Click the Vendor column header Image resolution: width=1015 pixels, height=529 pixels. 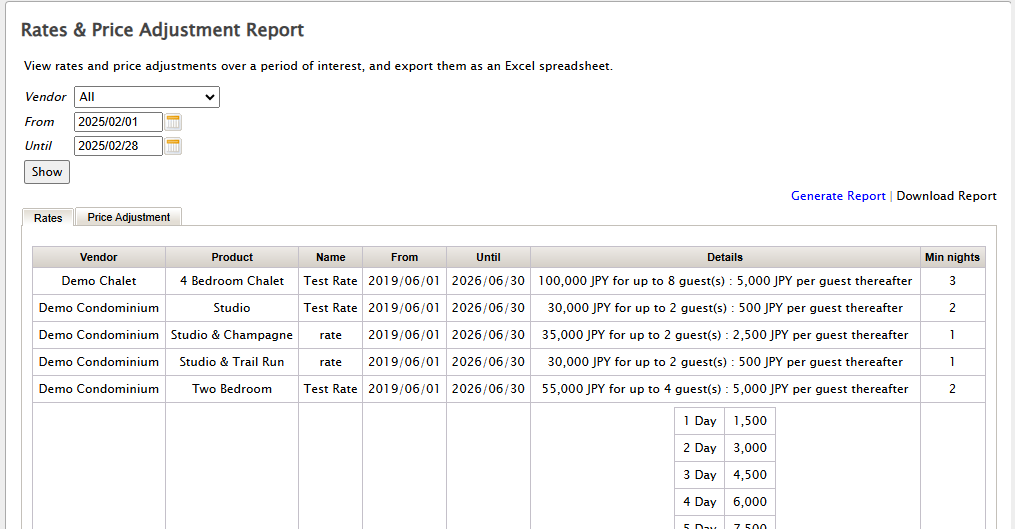coord(99,257)
